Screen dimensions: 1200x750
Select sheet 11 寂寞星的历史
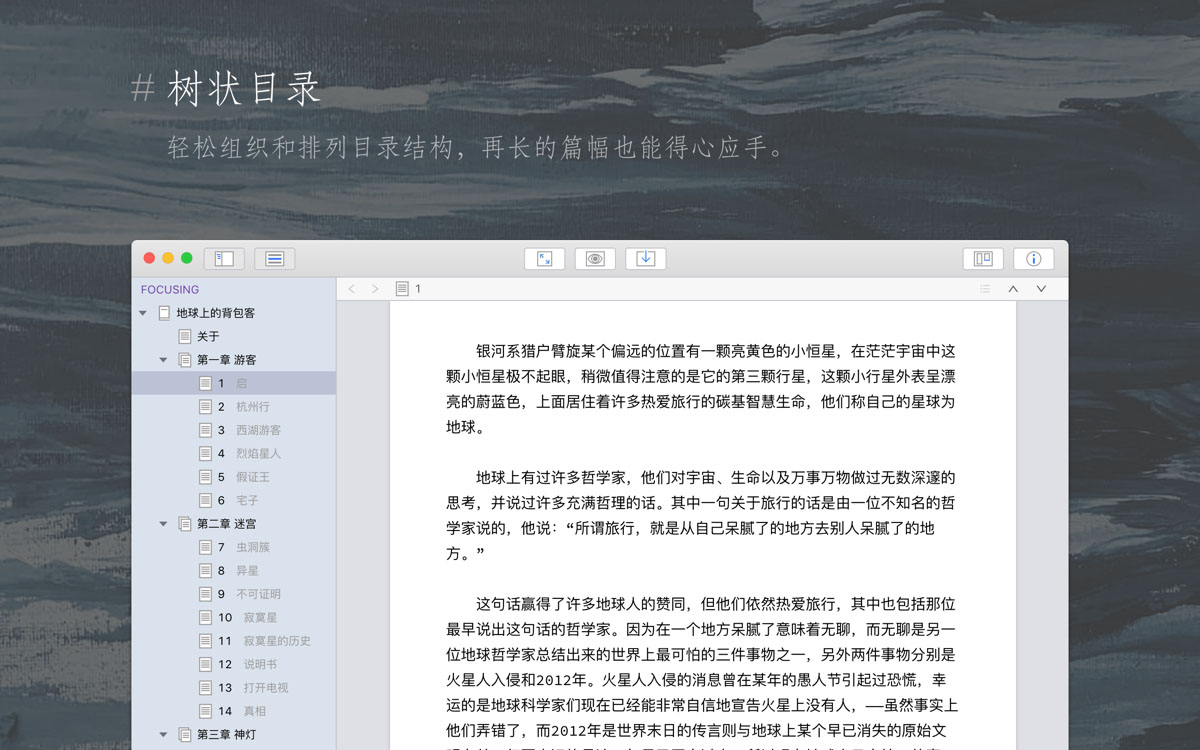click(234, 641)
